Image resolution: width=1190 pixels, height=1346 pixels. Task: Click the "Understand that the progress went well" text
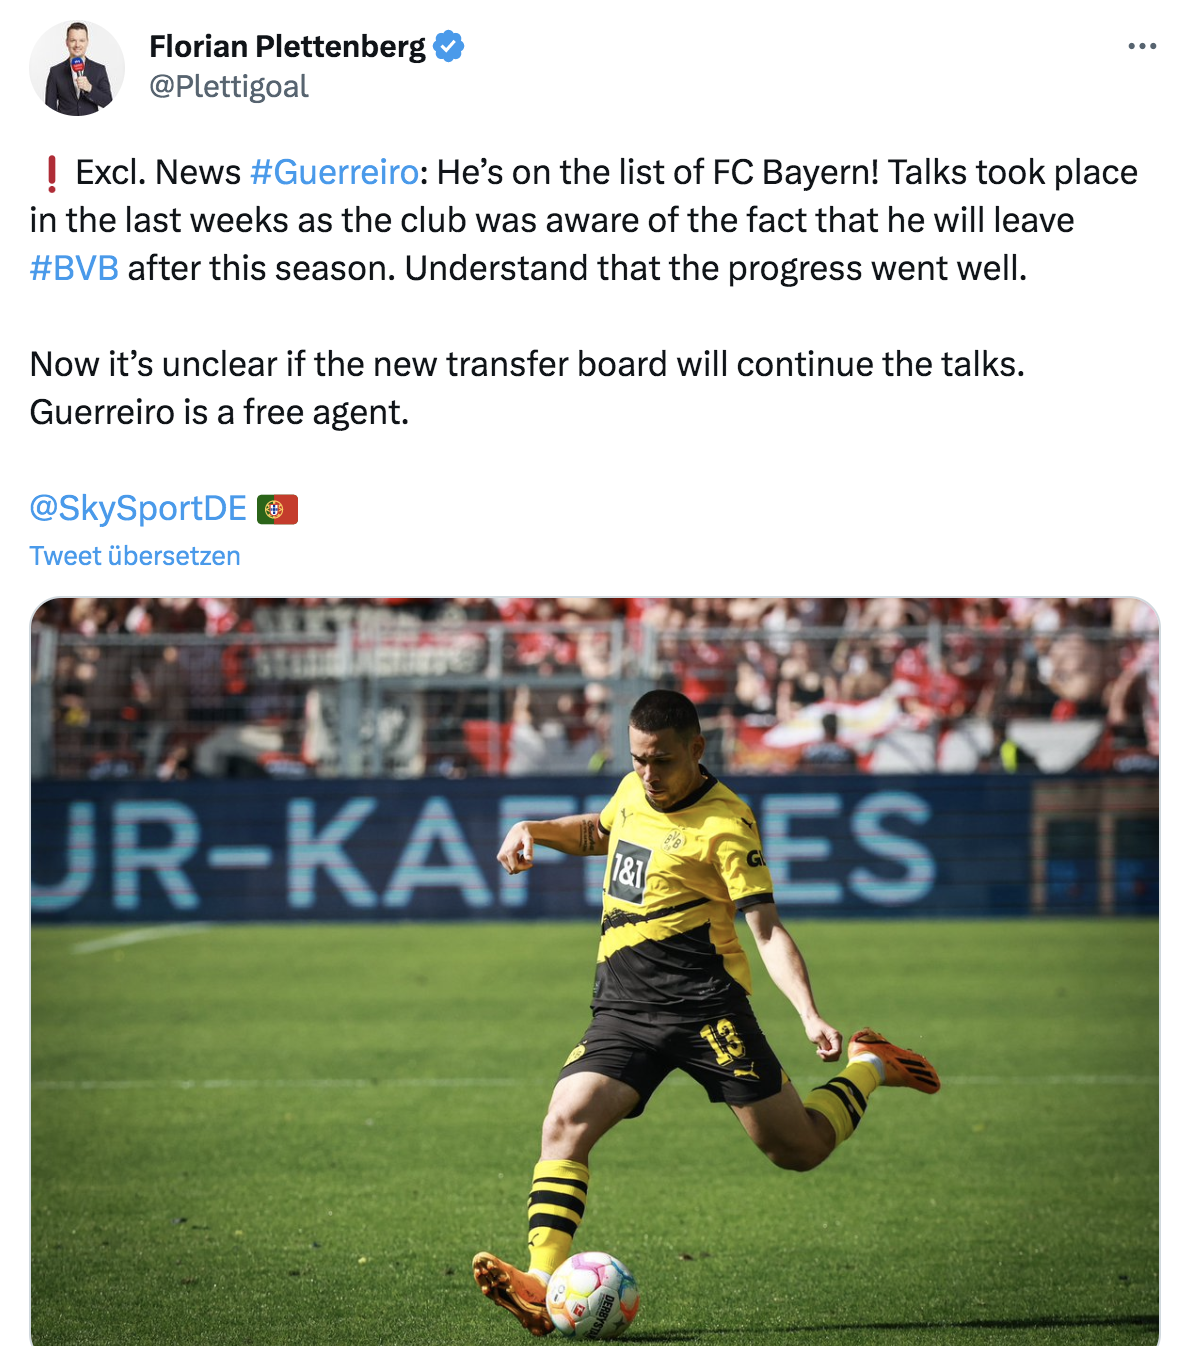click(715, 268)
